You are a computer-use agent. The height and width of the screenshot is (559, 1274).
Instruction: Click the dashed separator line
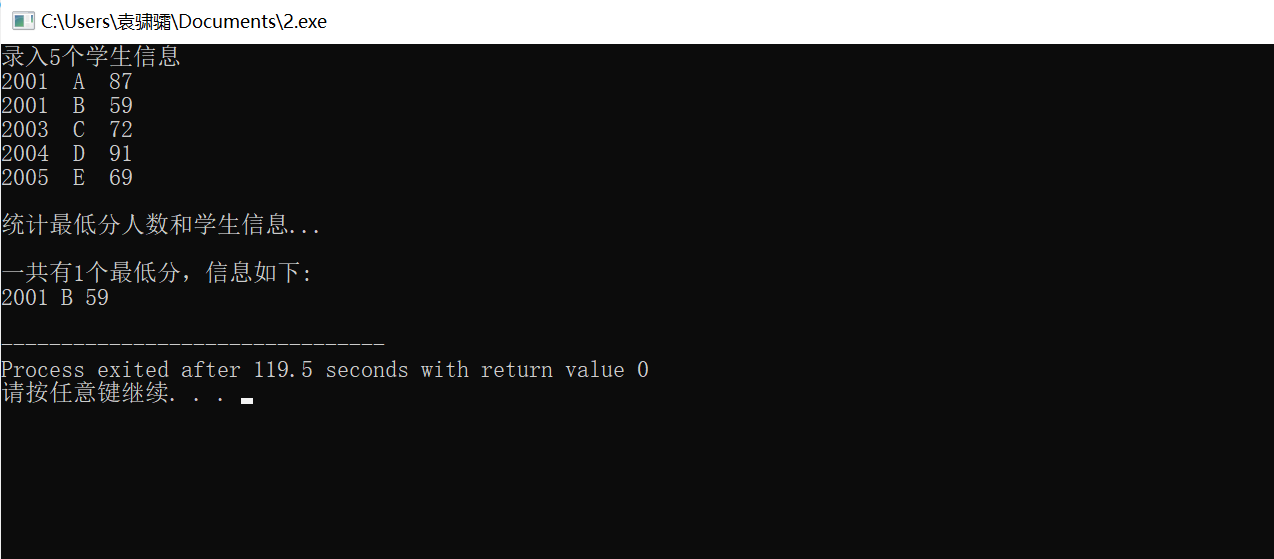[193, 344]
